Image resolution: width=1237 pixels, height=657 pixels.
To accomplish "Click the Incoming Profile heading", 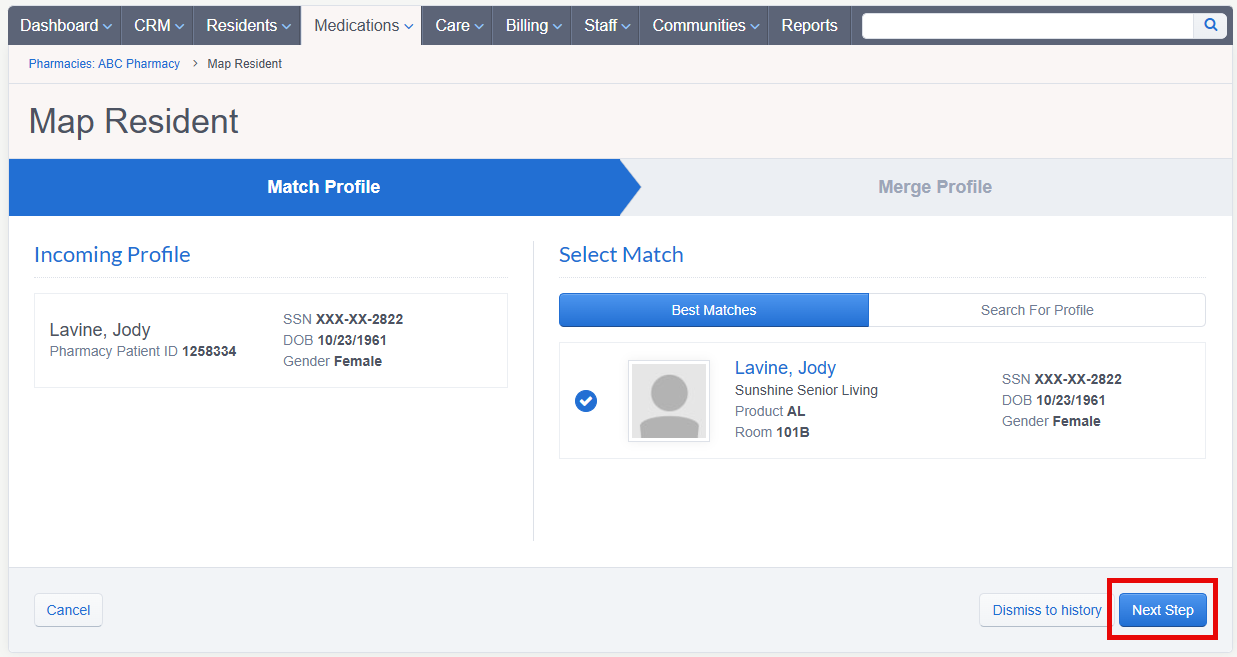I will [x=112, y=255].
